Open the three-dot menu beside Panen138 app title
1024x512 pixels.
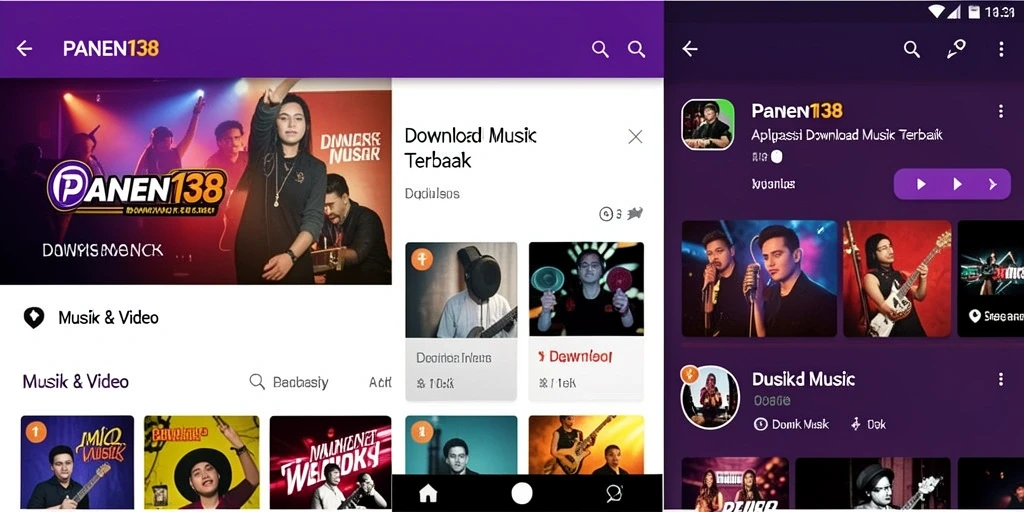click(x=1000, y=111)
